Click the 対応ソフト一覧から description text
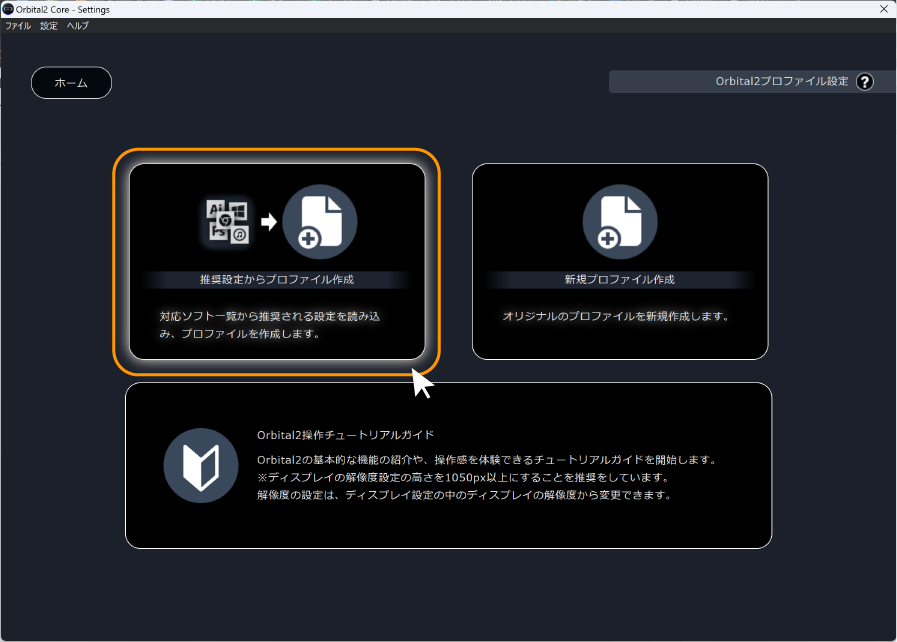Screen dimensions: 897x642 click(x=269, y=325)
